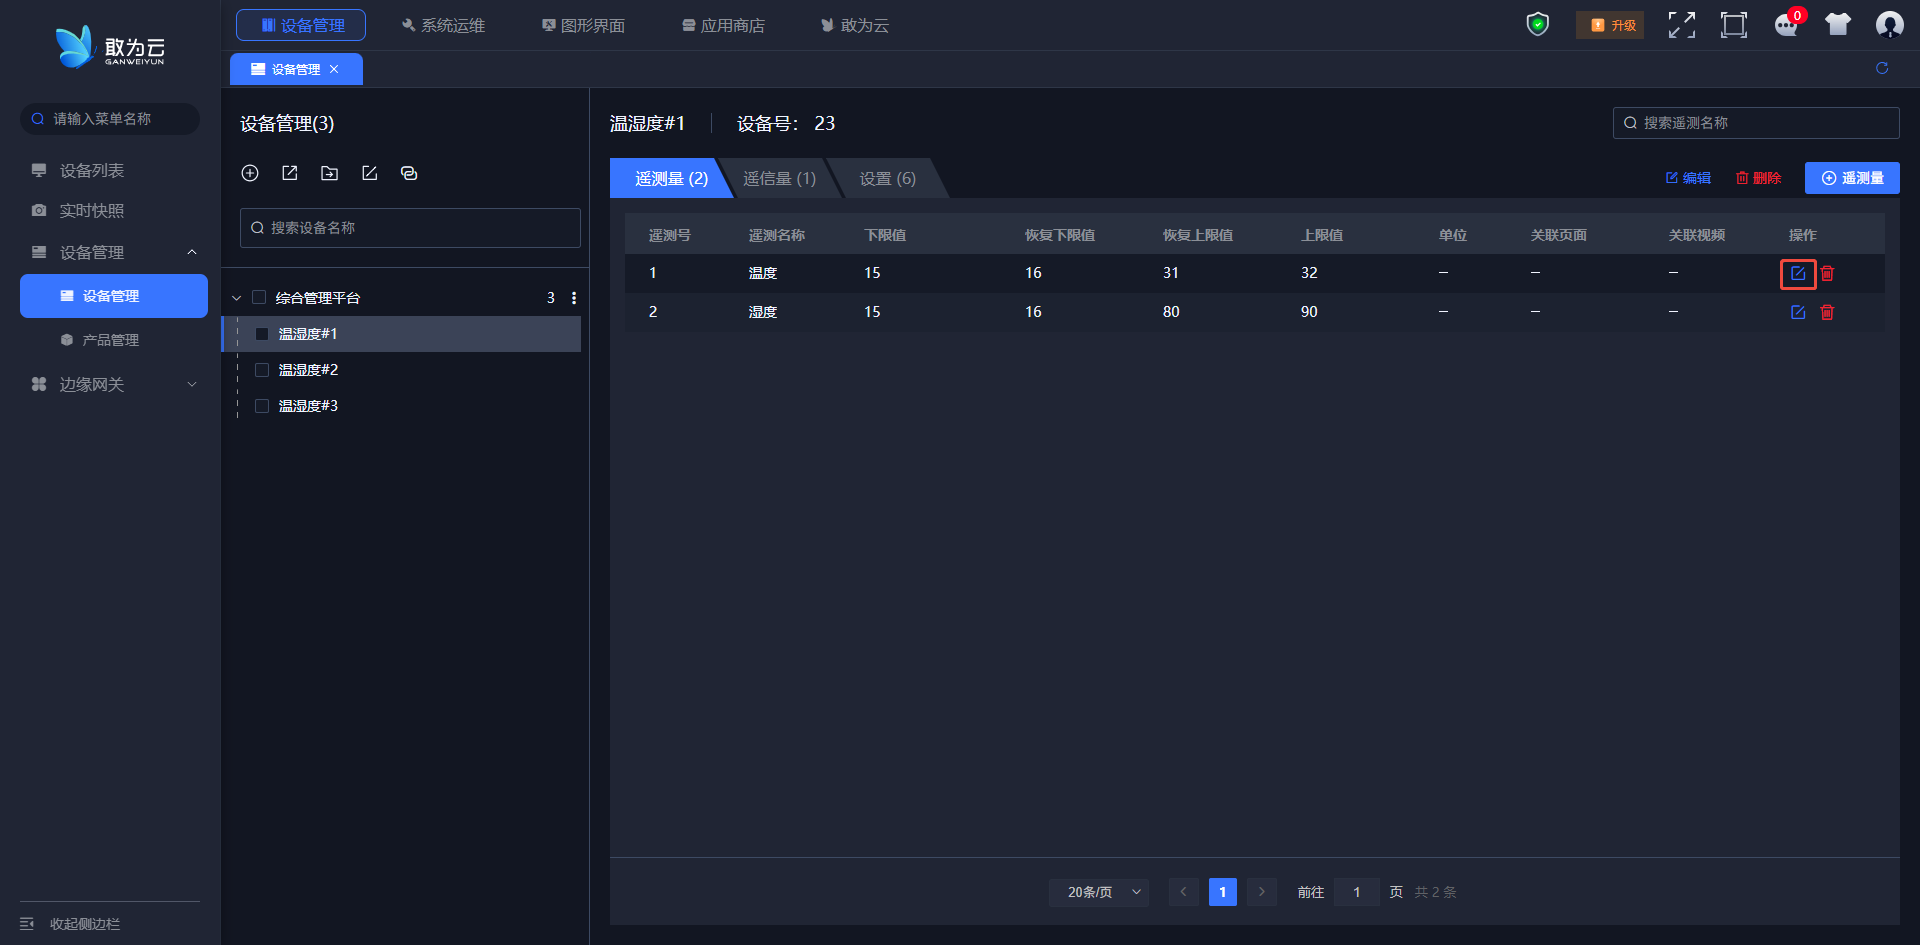Click the add device plus icon
1920x945 pixels.
pos(250,173)
